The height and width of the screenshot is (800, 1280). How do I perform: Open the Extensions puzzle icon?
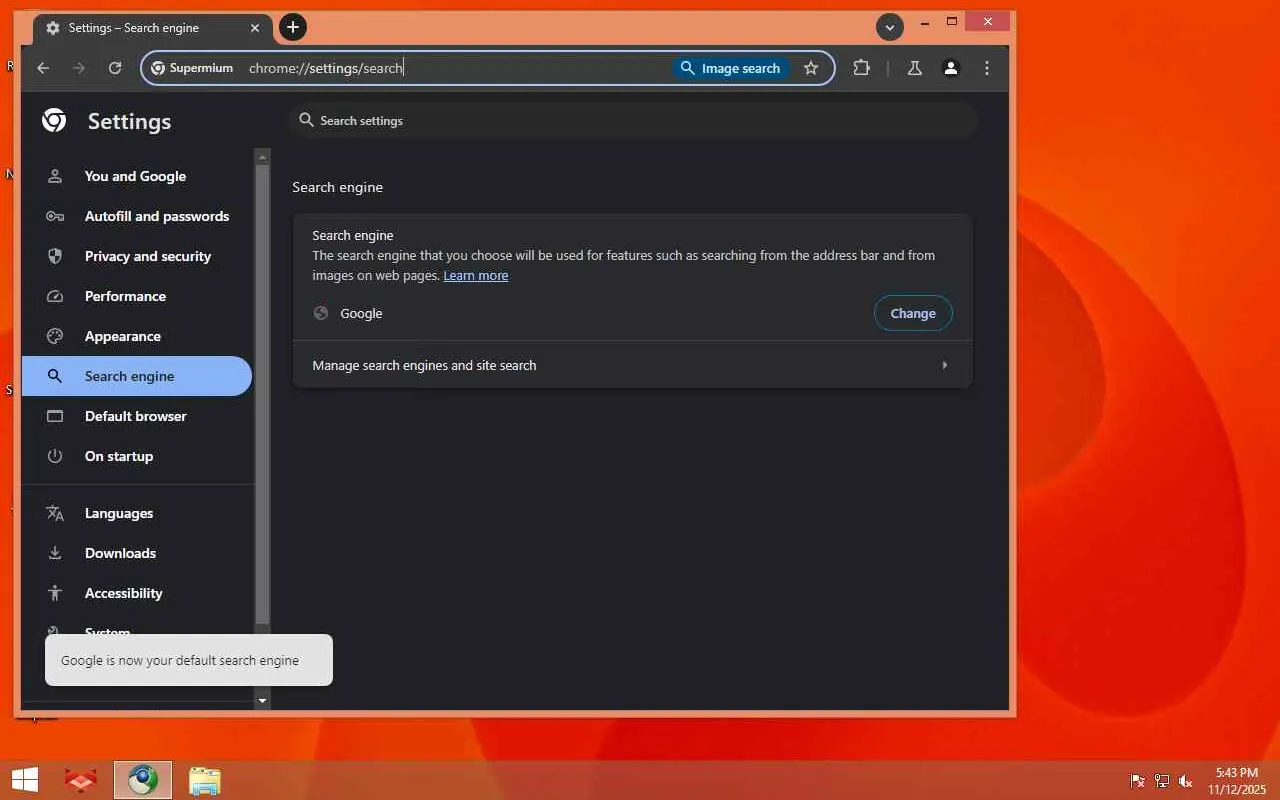(861, 68)
